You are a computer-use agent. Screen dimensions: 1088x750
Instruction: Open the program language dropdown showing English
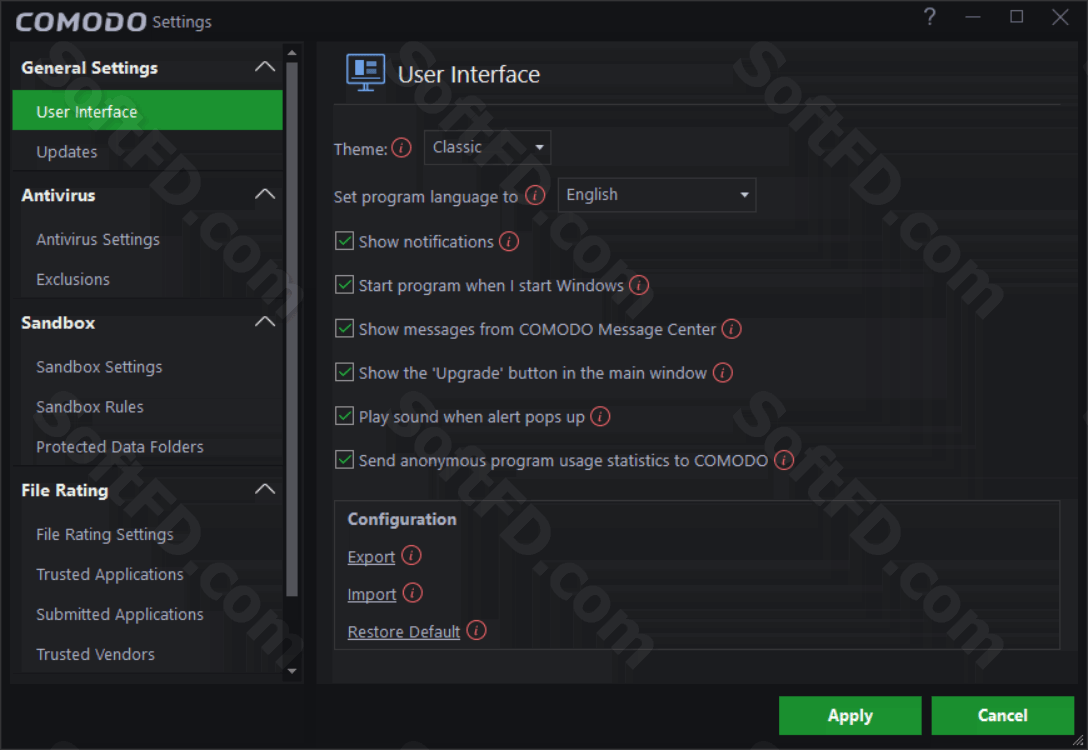point(656,195)
